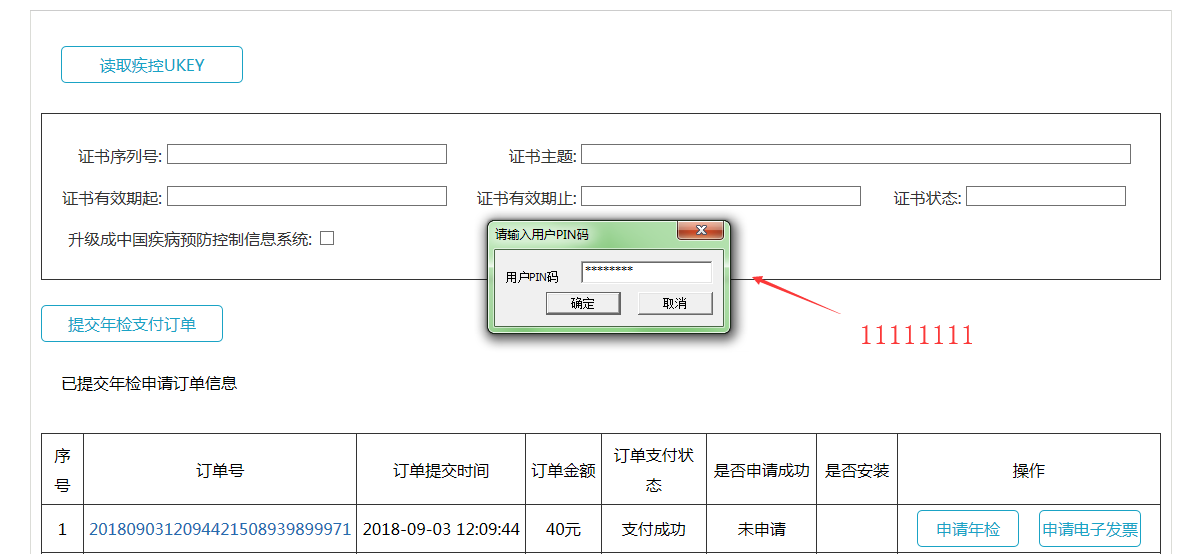Screen dimensions: 1195x554
Task: Select the 支付成功 status cell
Action: click(x=653, y=529)
